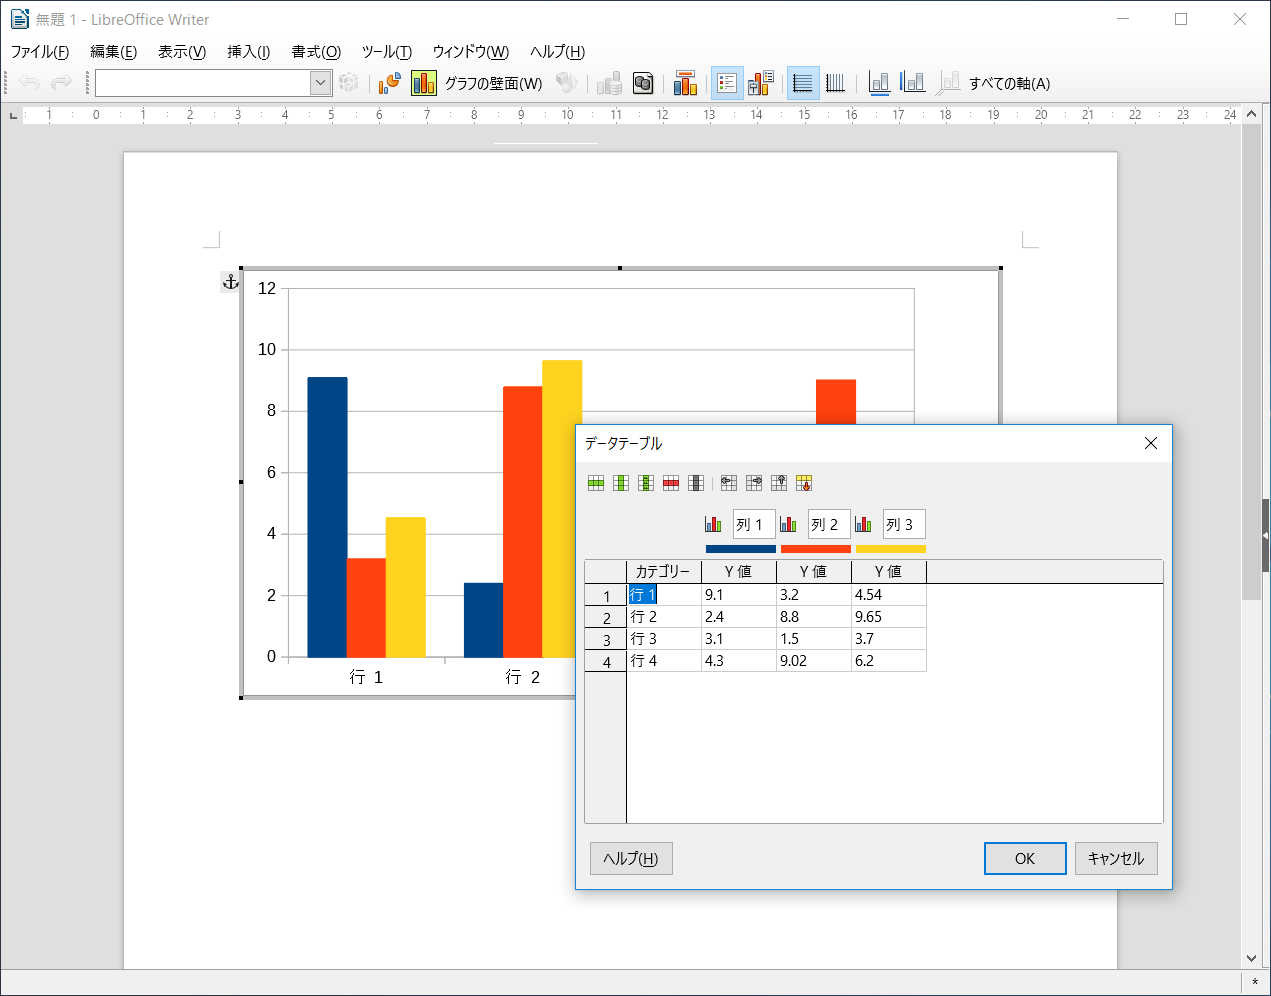Open the ヘルプ(H) menu in the menu bar

(557, 52)
